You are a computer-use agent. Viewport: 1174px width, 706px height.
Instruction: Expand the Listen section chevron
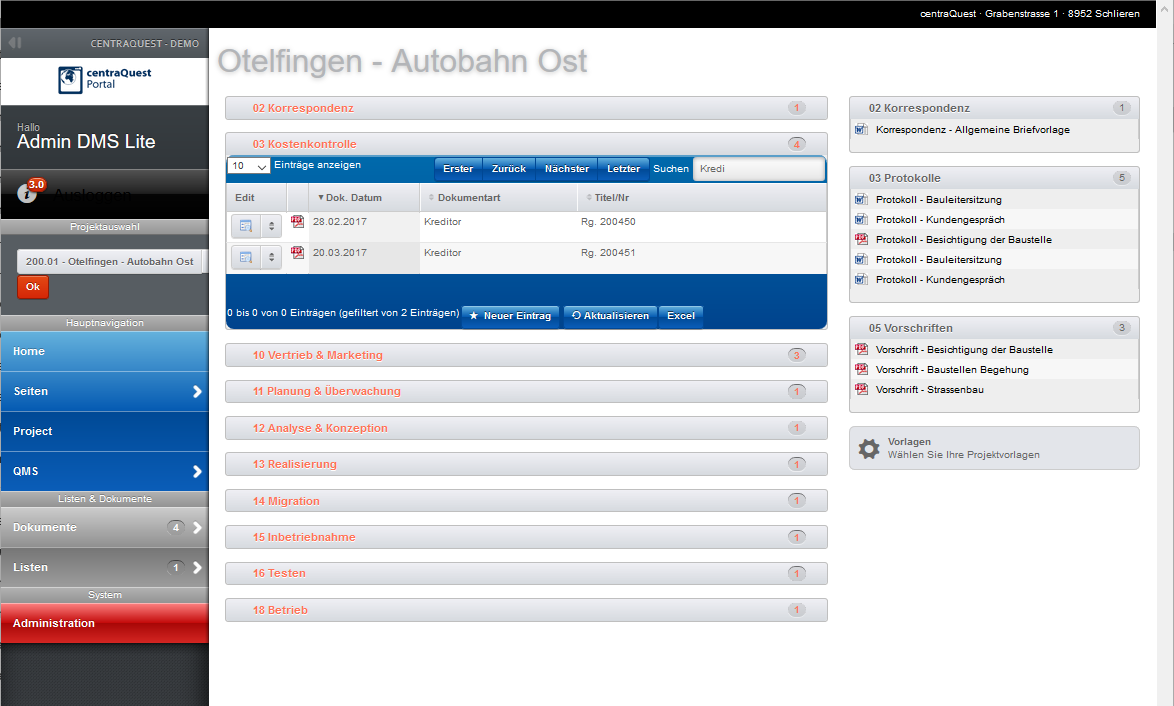point(197,567)
